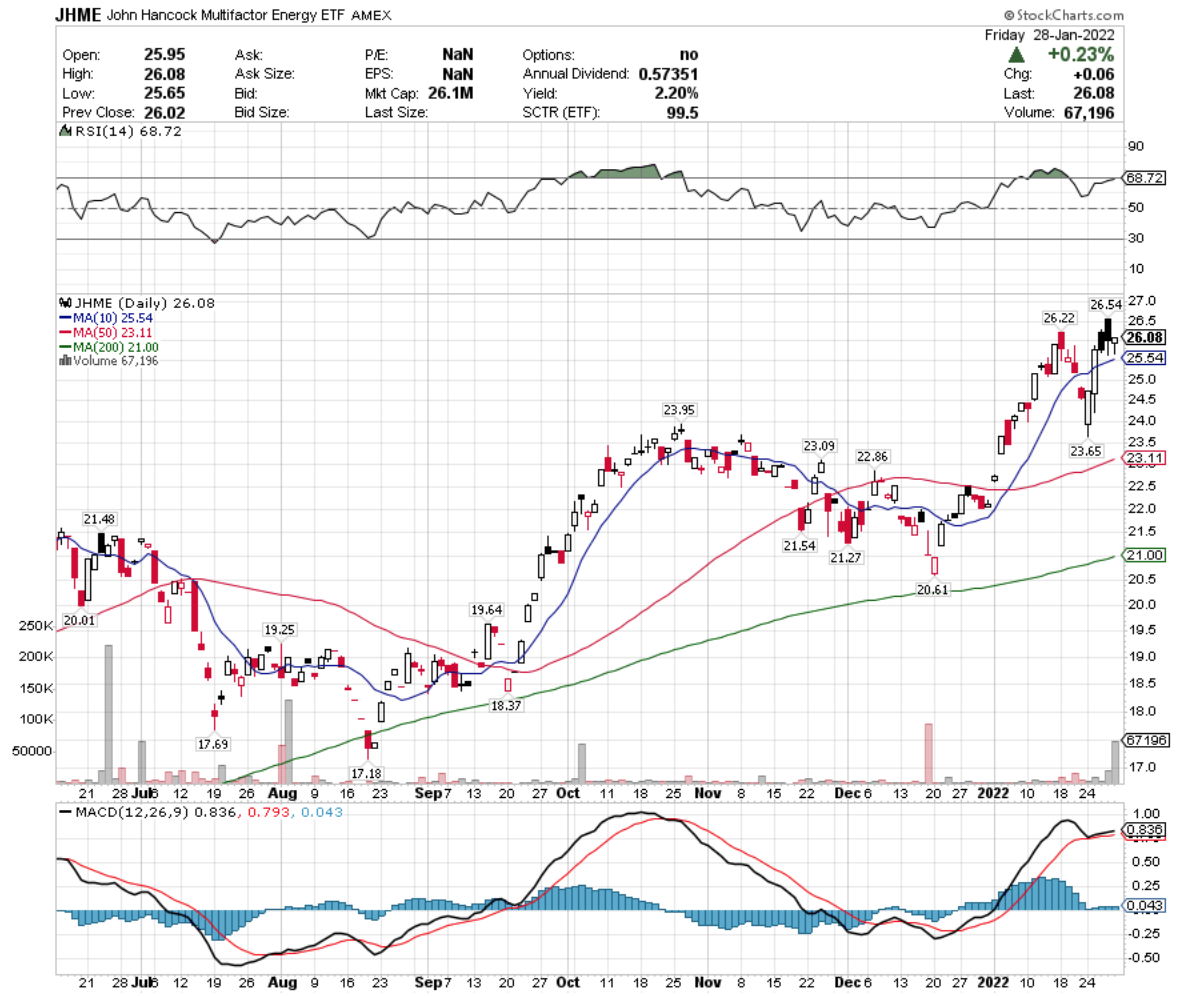Click the 26.22 high price annotation
1178x996 pixels.
pos(1059,318)
